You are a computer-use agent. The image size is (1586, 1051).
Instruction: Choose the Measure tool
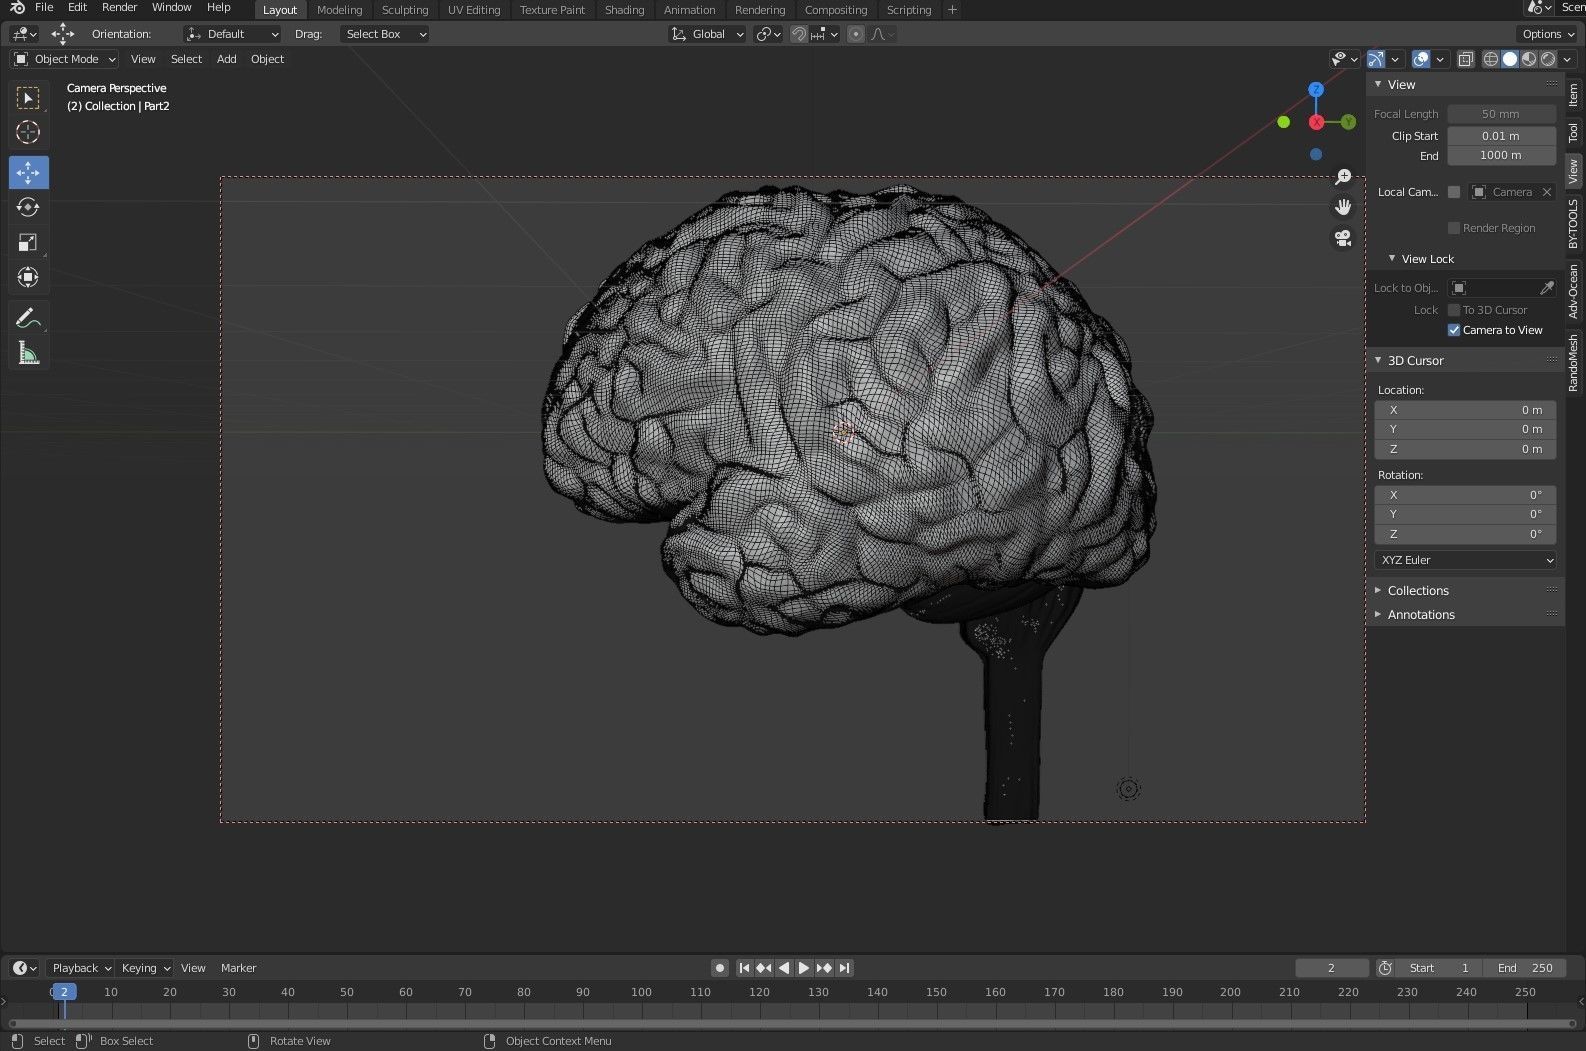tap(28, 353)
